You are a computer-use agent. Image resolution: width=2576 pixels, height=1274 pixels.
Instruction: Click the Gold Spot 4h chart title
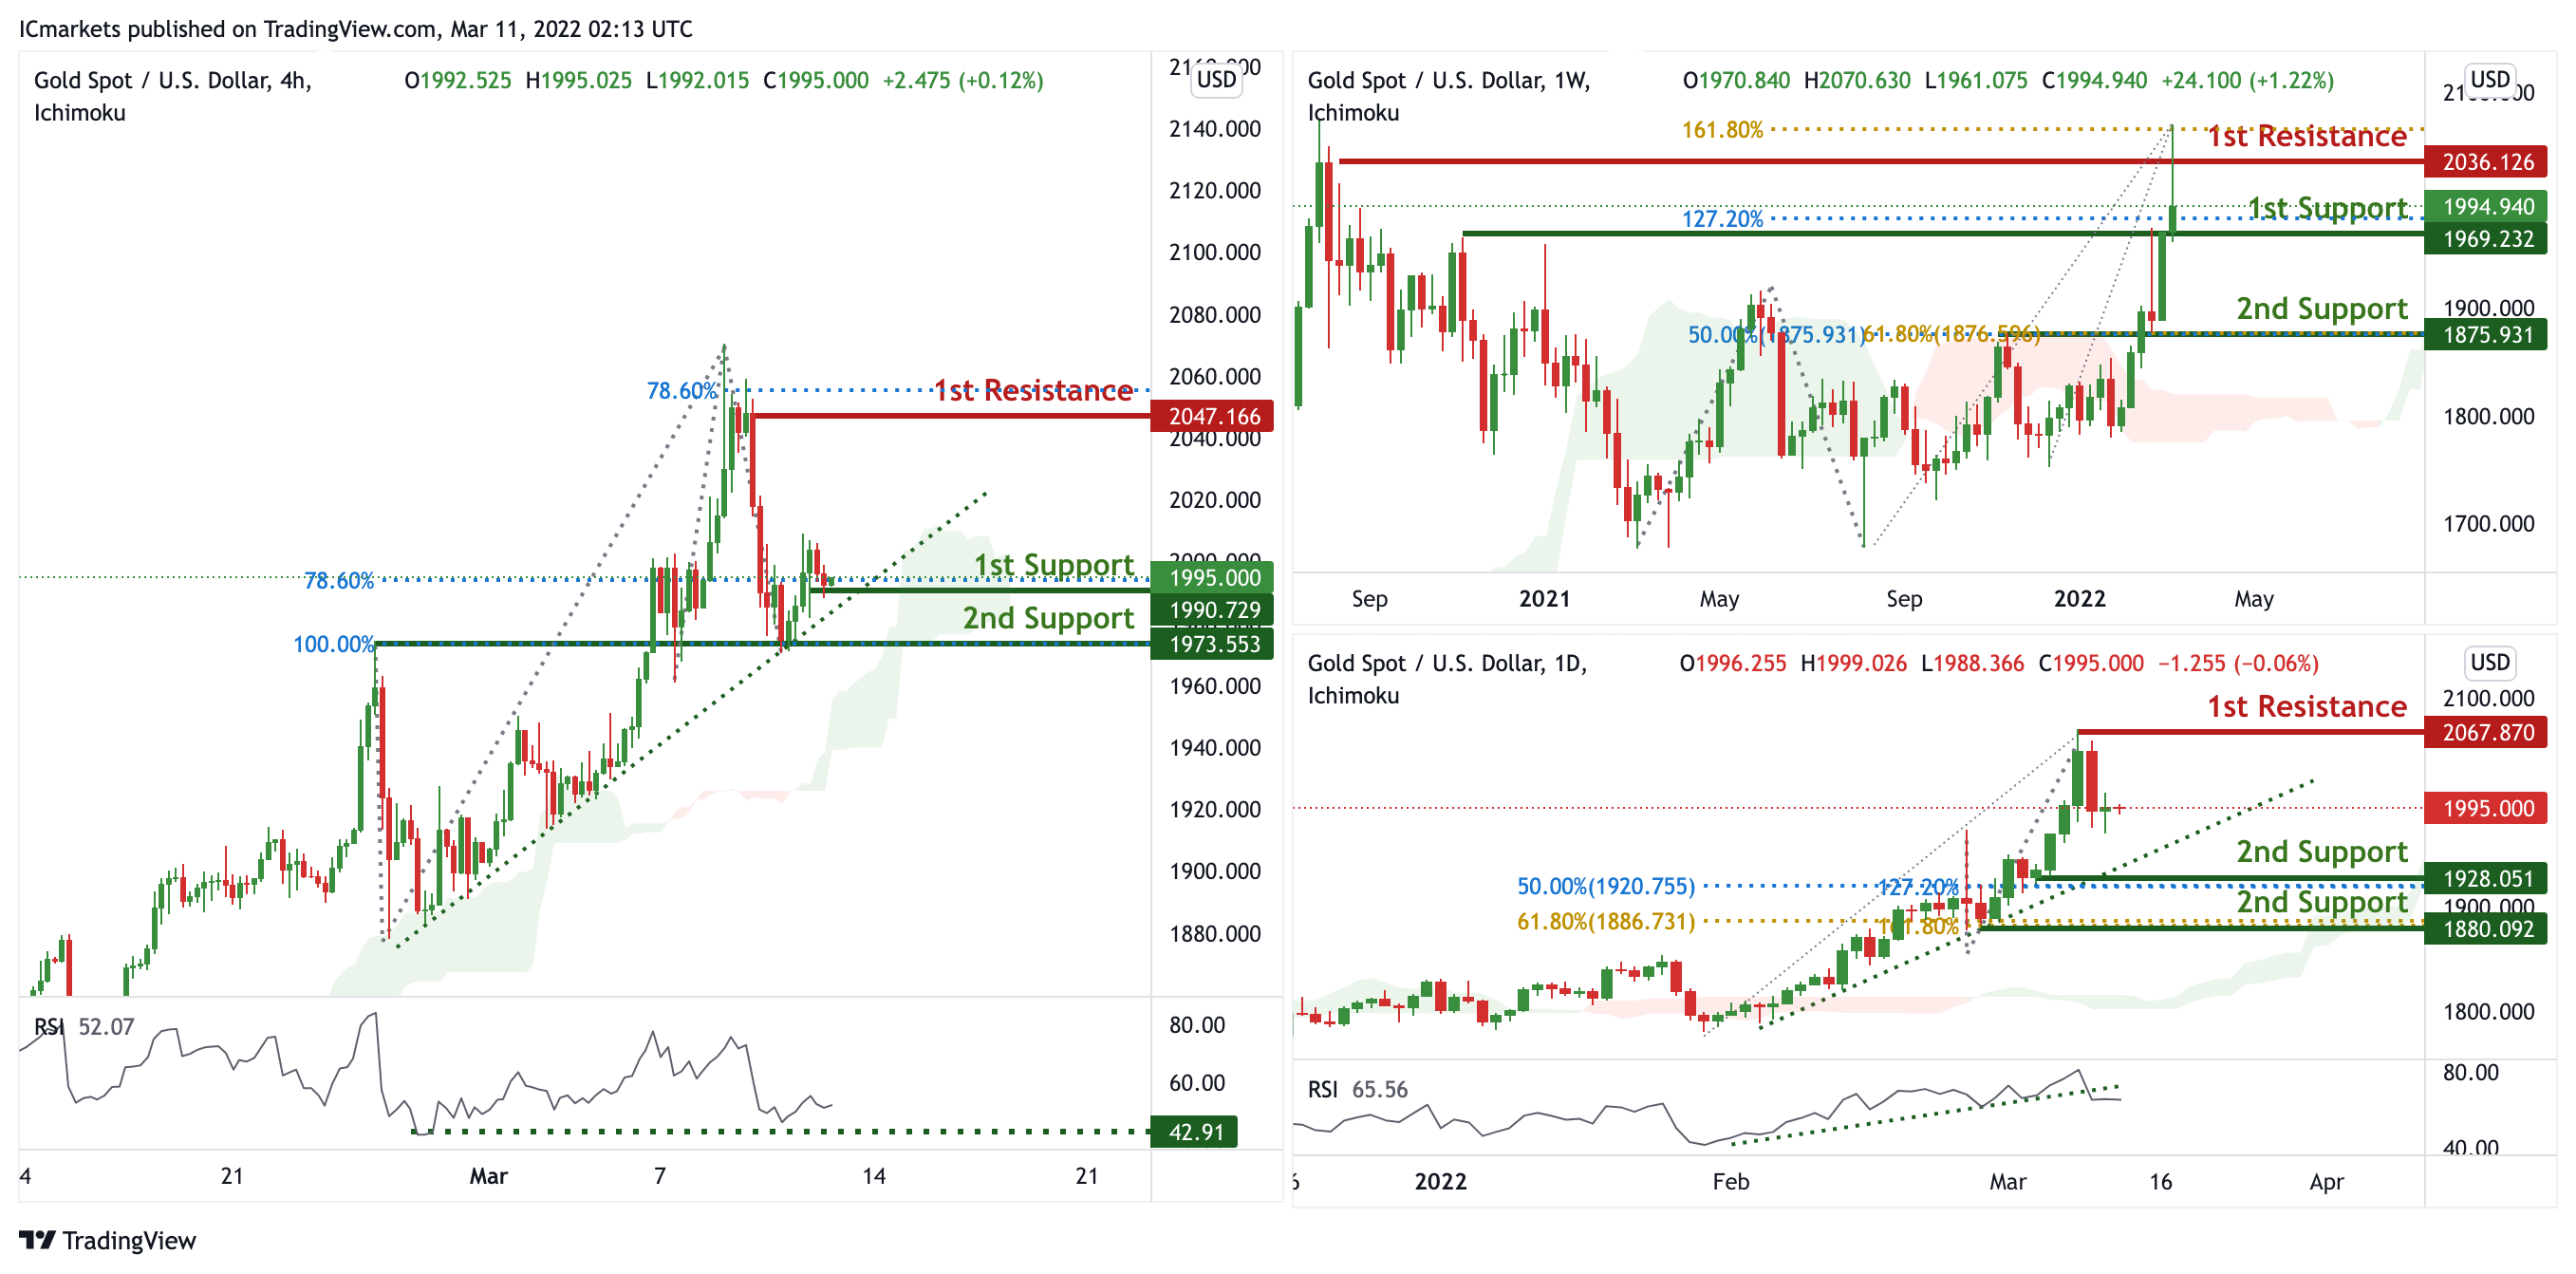[x=172, y=81]
